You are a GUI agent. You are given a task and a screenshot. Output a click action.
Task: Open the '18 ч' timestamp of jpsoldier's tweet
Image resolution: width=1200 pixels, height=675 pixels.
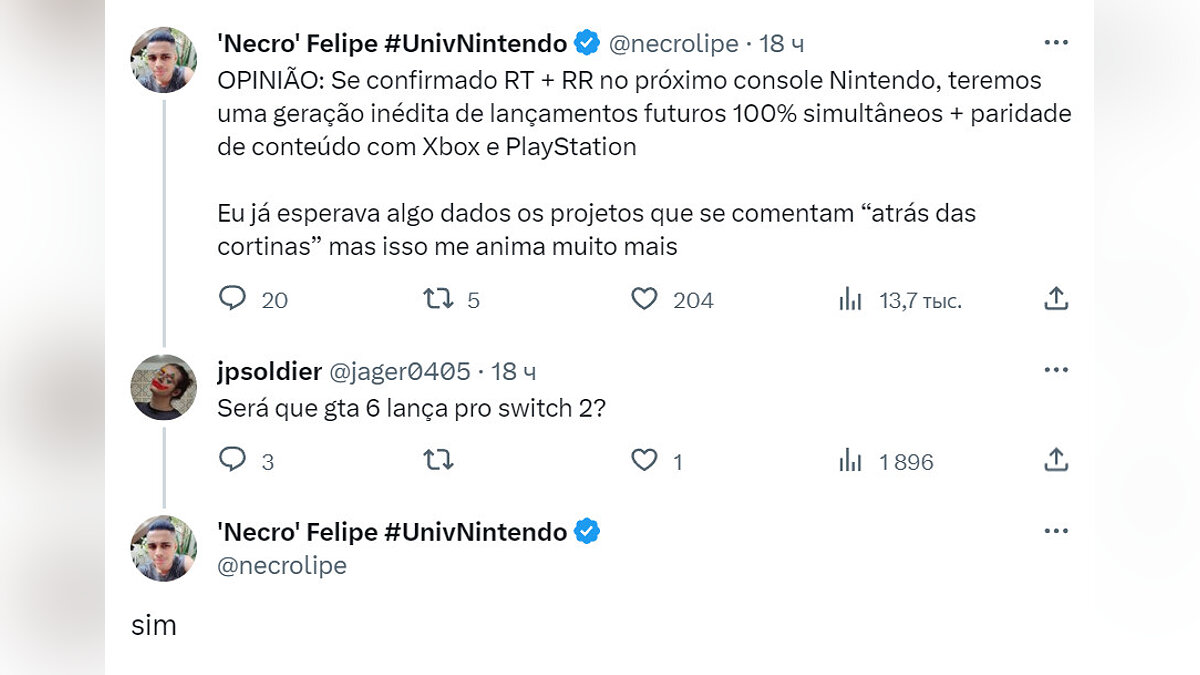click(x=514, y=372)
